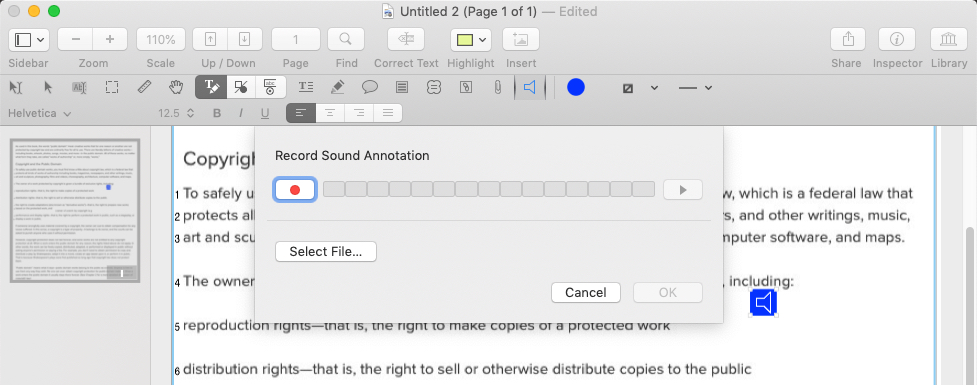977x385 pixels.
Task: Choose the speech bubble comment tool
Action: pos(370,88)
